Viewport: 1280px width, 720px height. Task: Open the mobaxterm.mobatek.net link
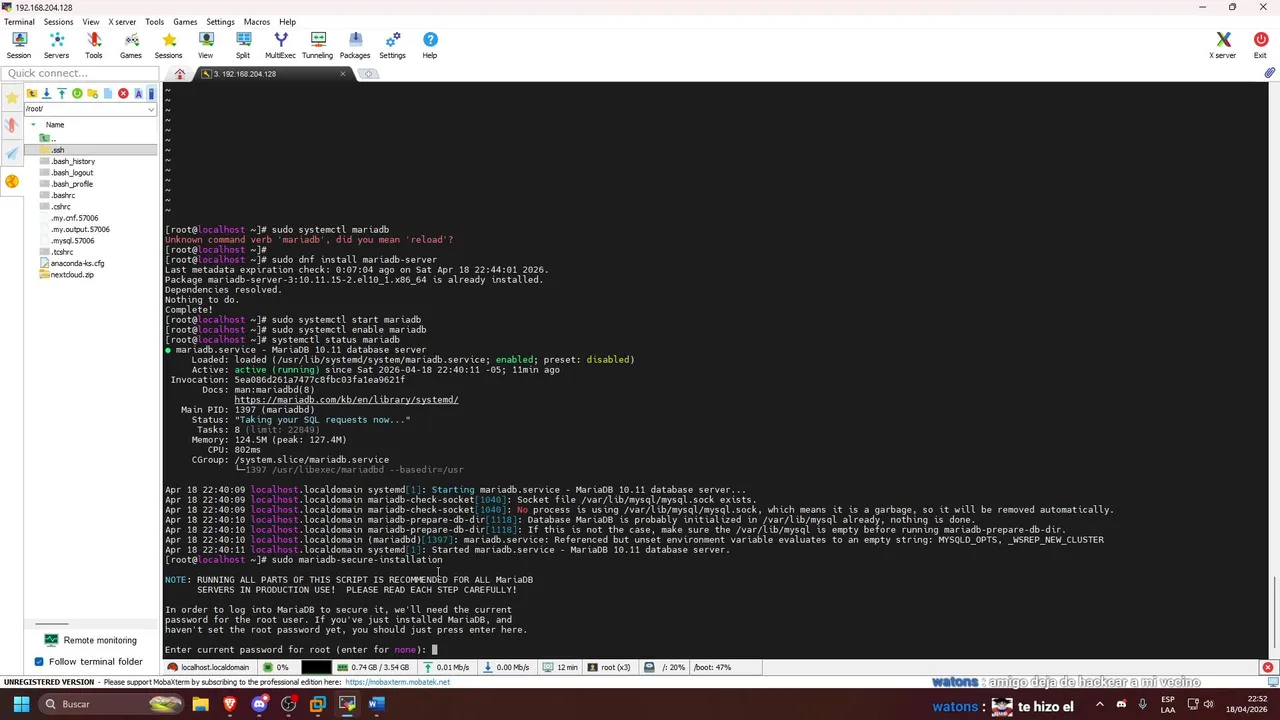click(397, 682)
